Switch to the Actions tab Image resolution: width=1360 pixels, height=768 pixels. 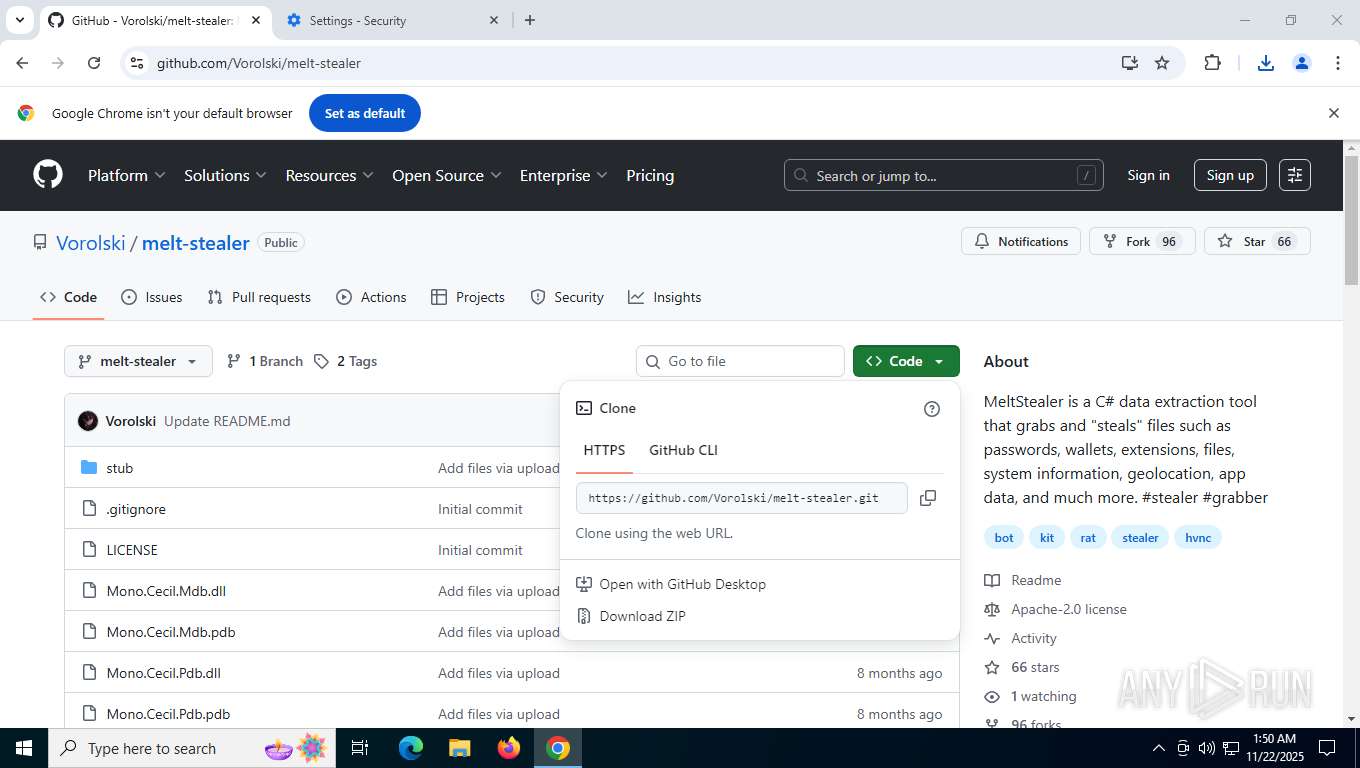click(x=371, y=297)
